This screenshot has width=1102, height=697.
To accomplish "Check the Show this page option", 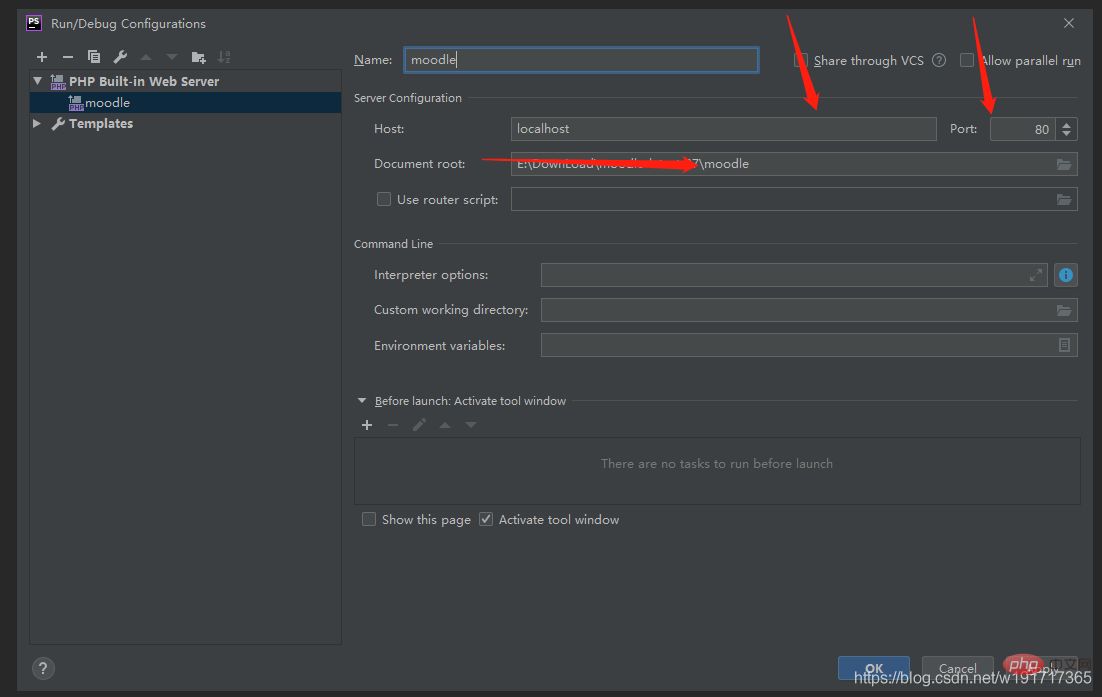I will [369, 519].
